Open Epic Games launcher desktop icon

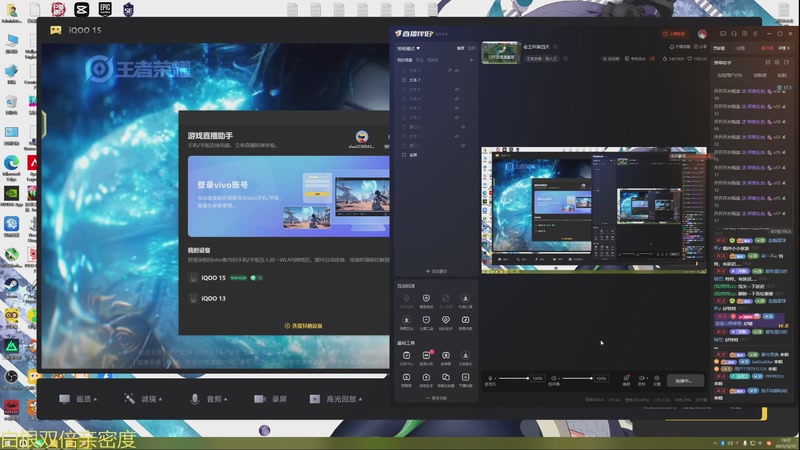coord(105,9)
